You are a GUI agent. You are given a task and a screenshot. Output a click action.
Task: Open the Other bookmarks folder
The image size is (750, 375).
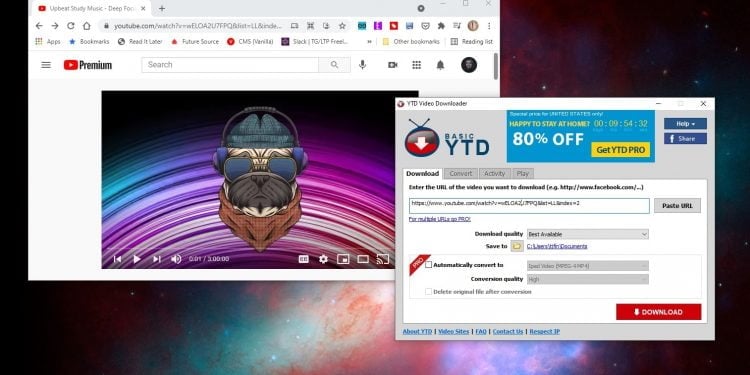click(x=411, y=42)
